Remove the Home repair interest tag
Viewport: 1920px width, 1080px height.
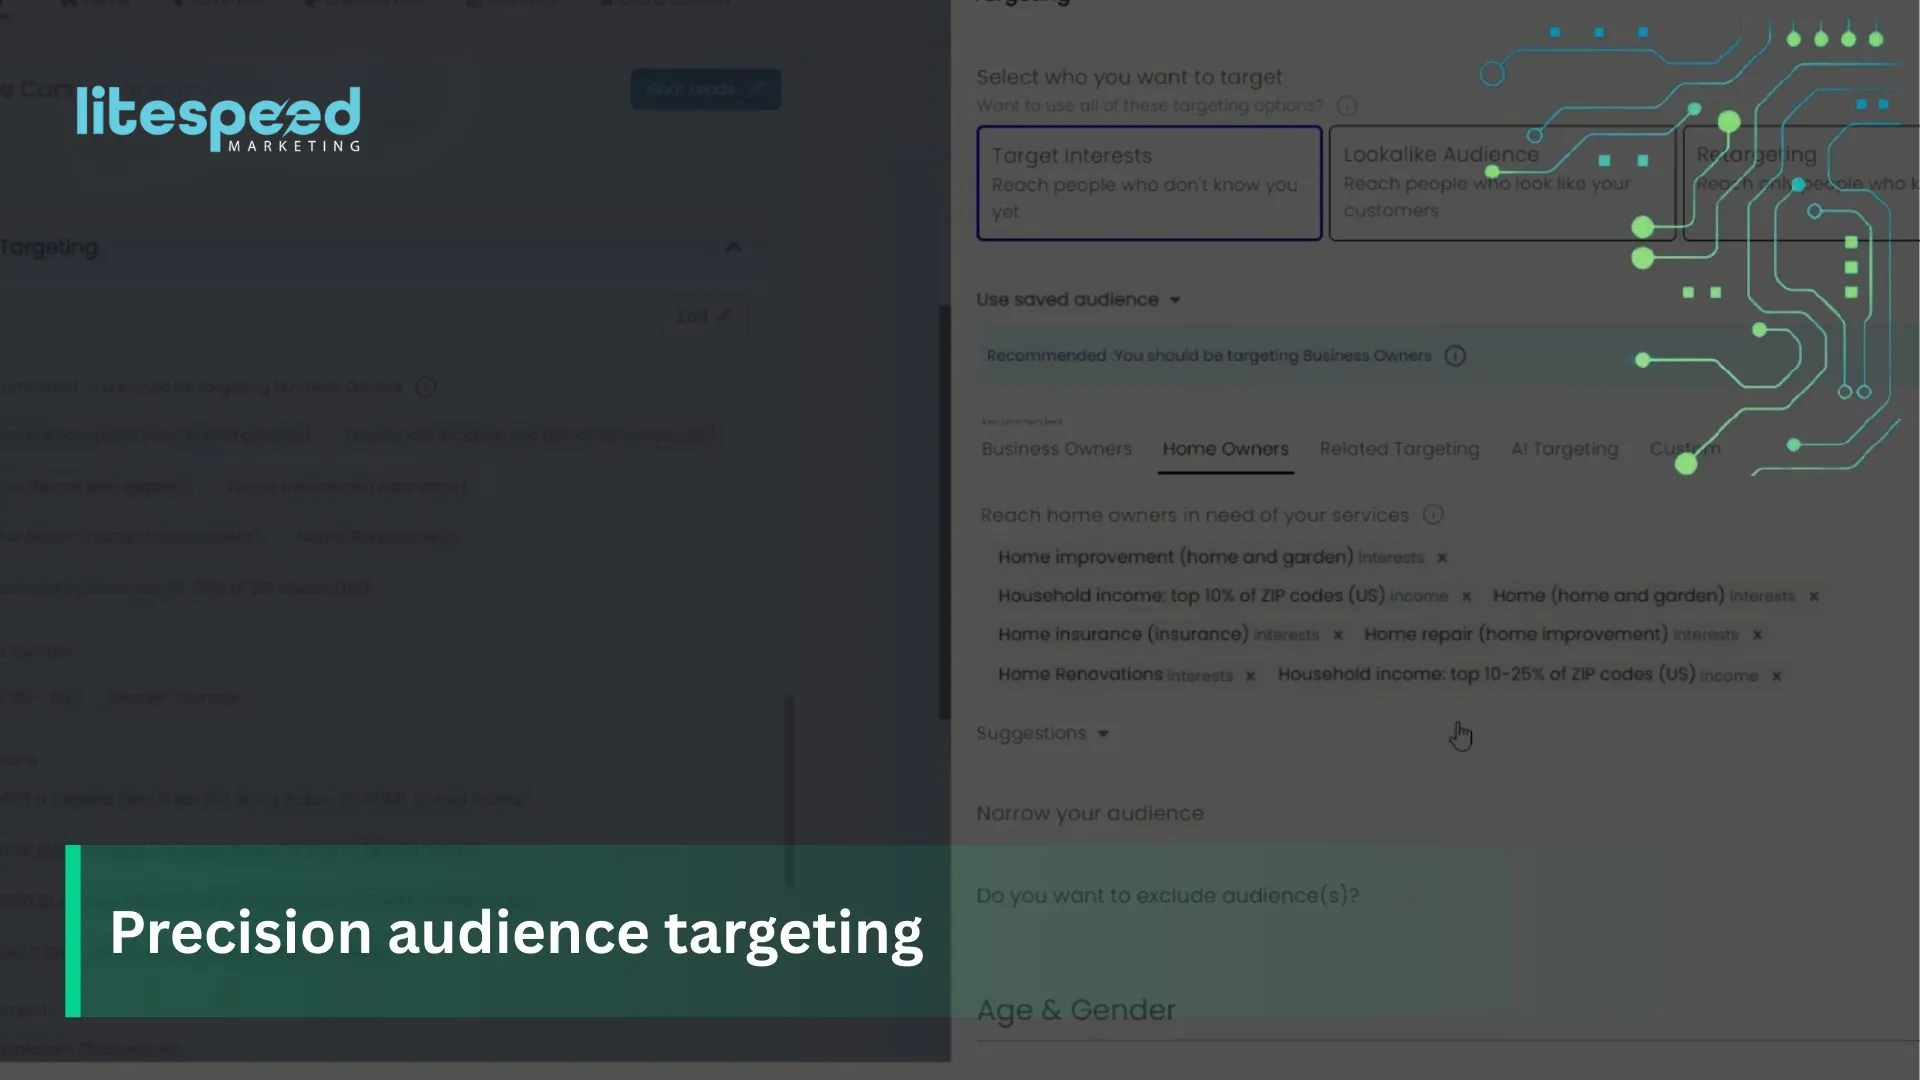tap(1757, 635)
